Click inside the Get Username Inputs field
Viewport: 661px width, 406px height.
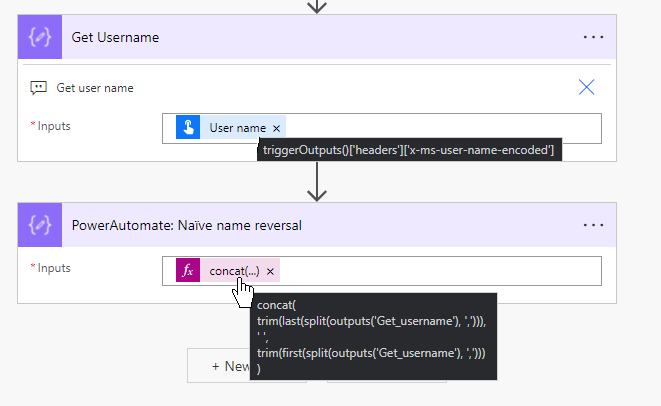382,128
